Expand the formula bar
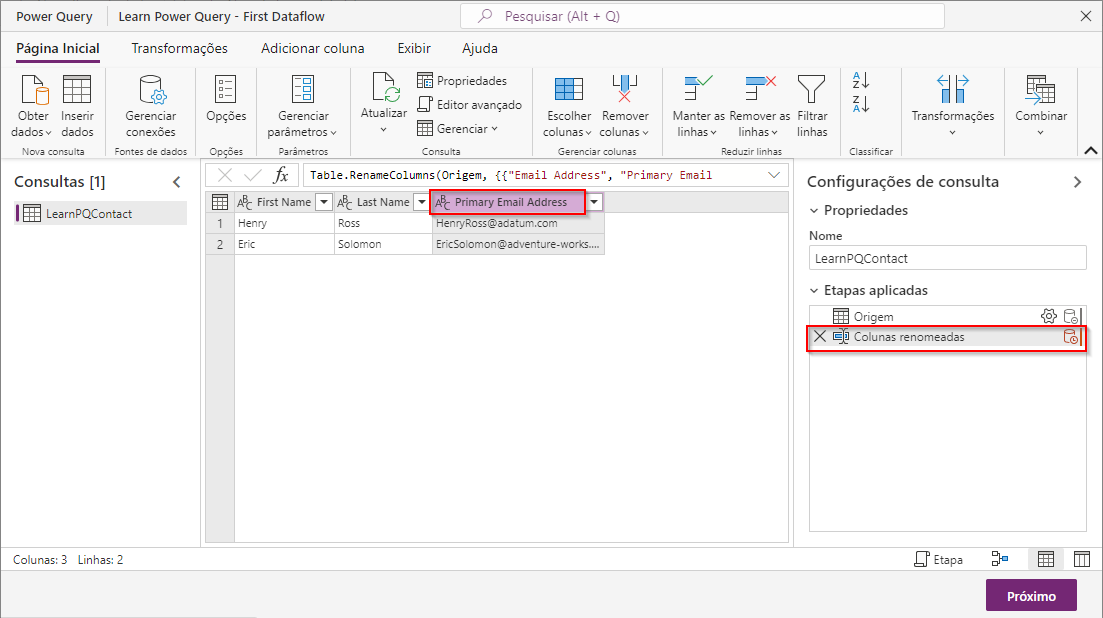This screenshot has height=618, width=1103. [774, 175]
